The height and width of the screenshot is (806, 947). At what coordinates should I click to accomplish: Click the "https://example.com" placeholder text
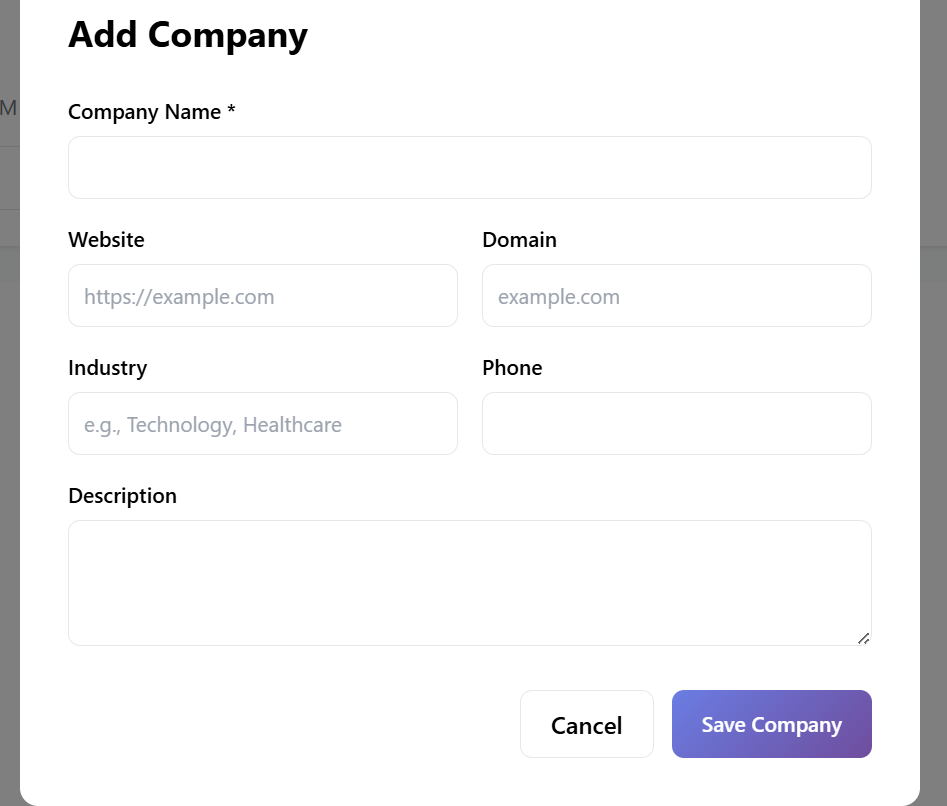click(x=179, y=297)
